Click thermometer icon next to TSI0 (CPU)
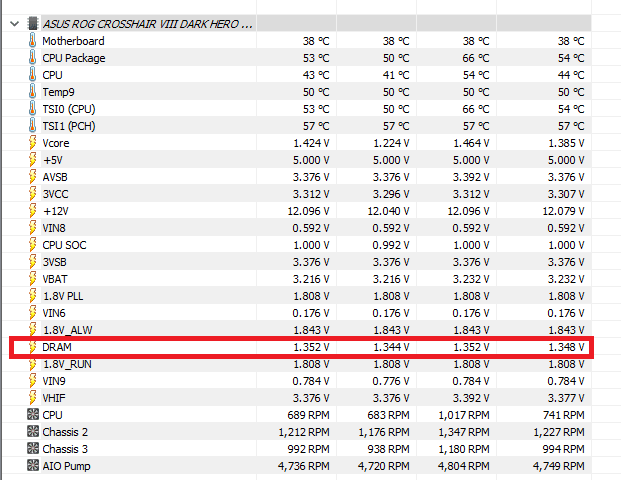This screenshot has height=480, width=621. click(x=32, y=109)
